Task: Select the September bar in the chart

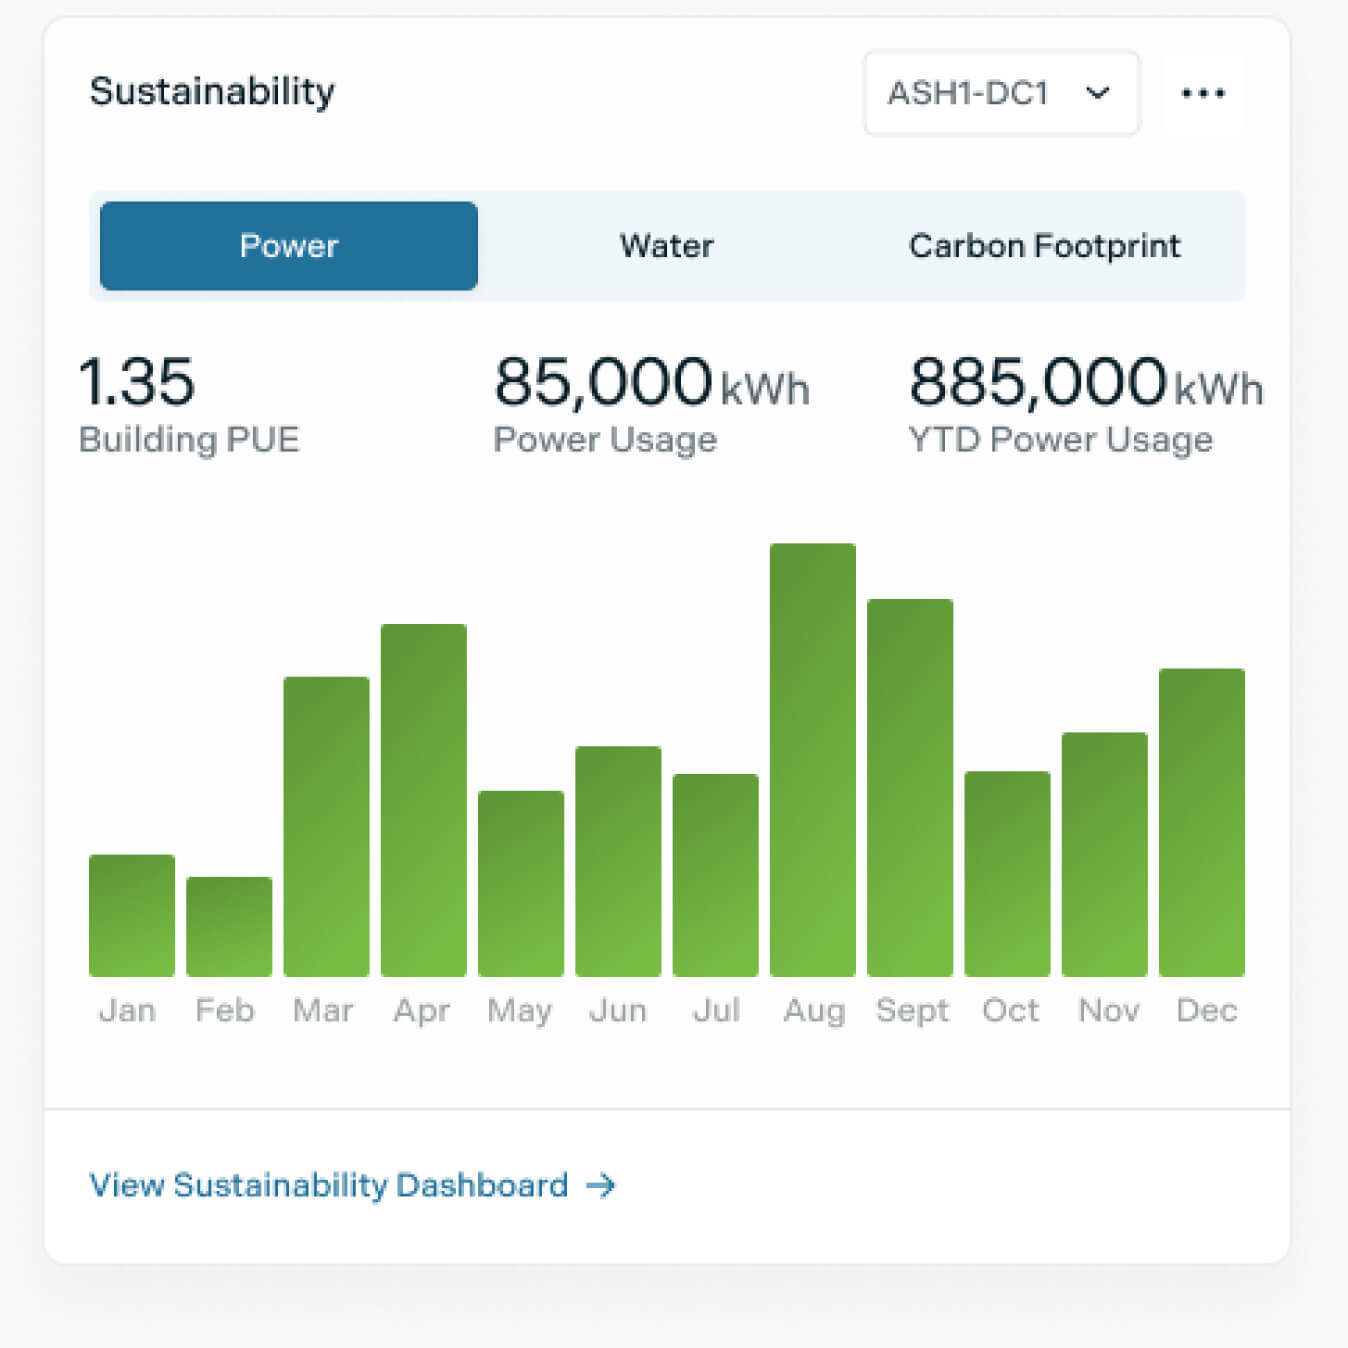Action: [910, 787]
